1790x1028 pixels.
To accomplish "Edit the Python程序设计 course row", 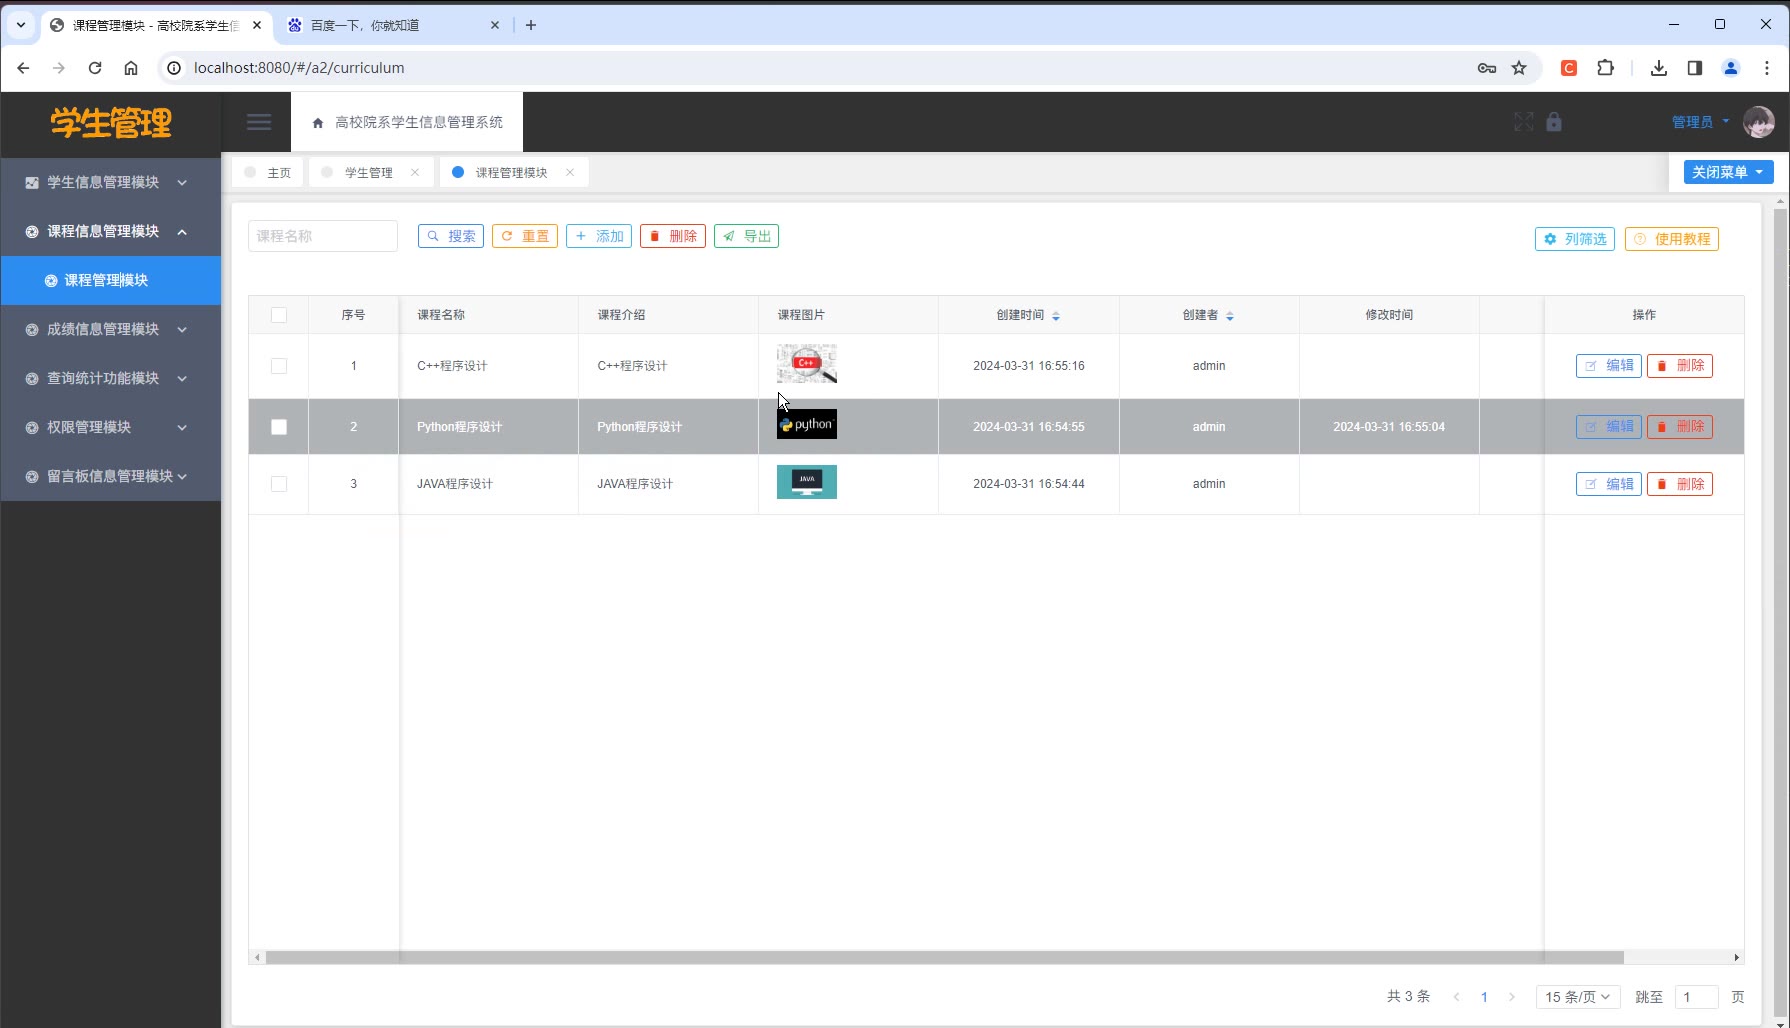I will [1609, 427].
